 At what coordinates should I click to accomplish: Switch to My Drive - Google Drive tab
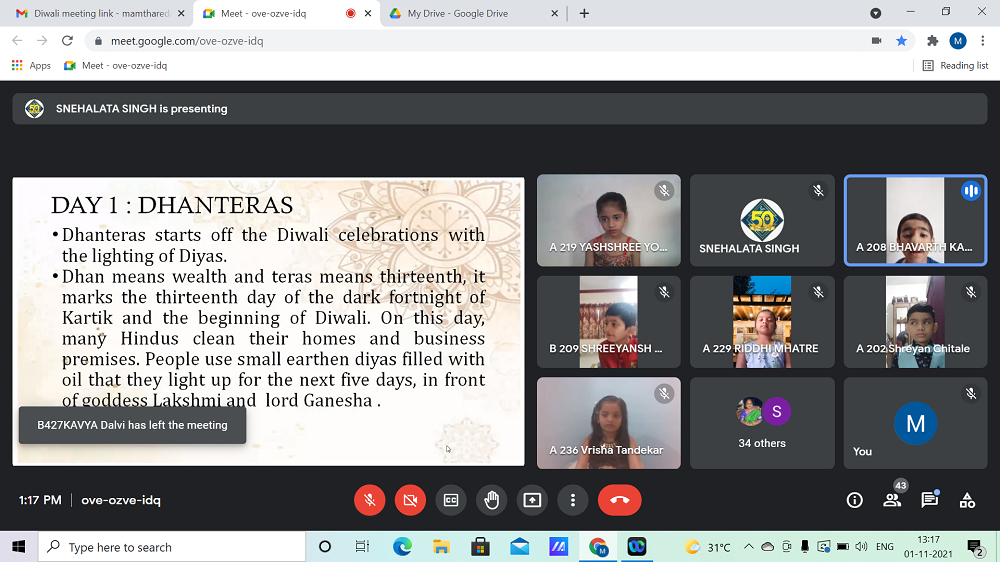(x=458, y=13)
